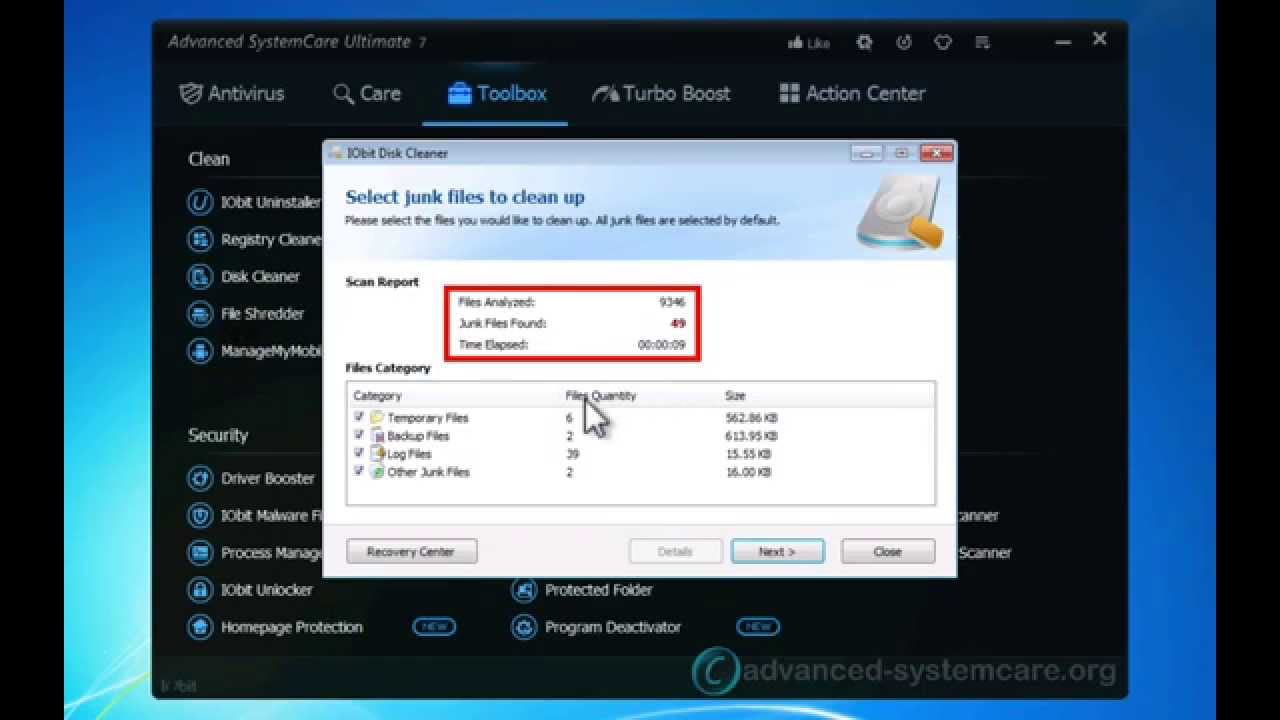Viewport: 1280px width, 720px height.
Task: Go to the Action Center tab
Action: coord(852,94)
